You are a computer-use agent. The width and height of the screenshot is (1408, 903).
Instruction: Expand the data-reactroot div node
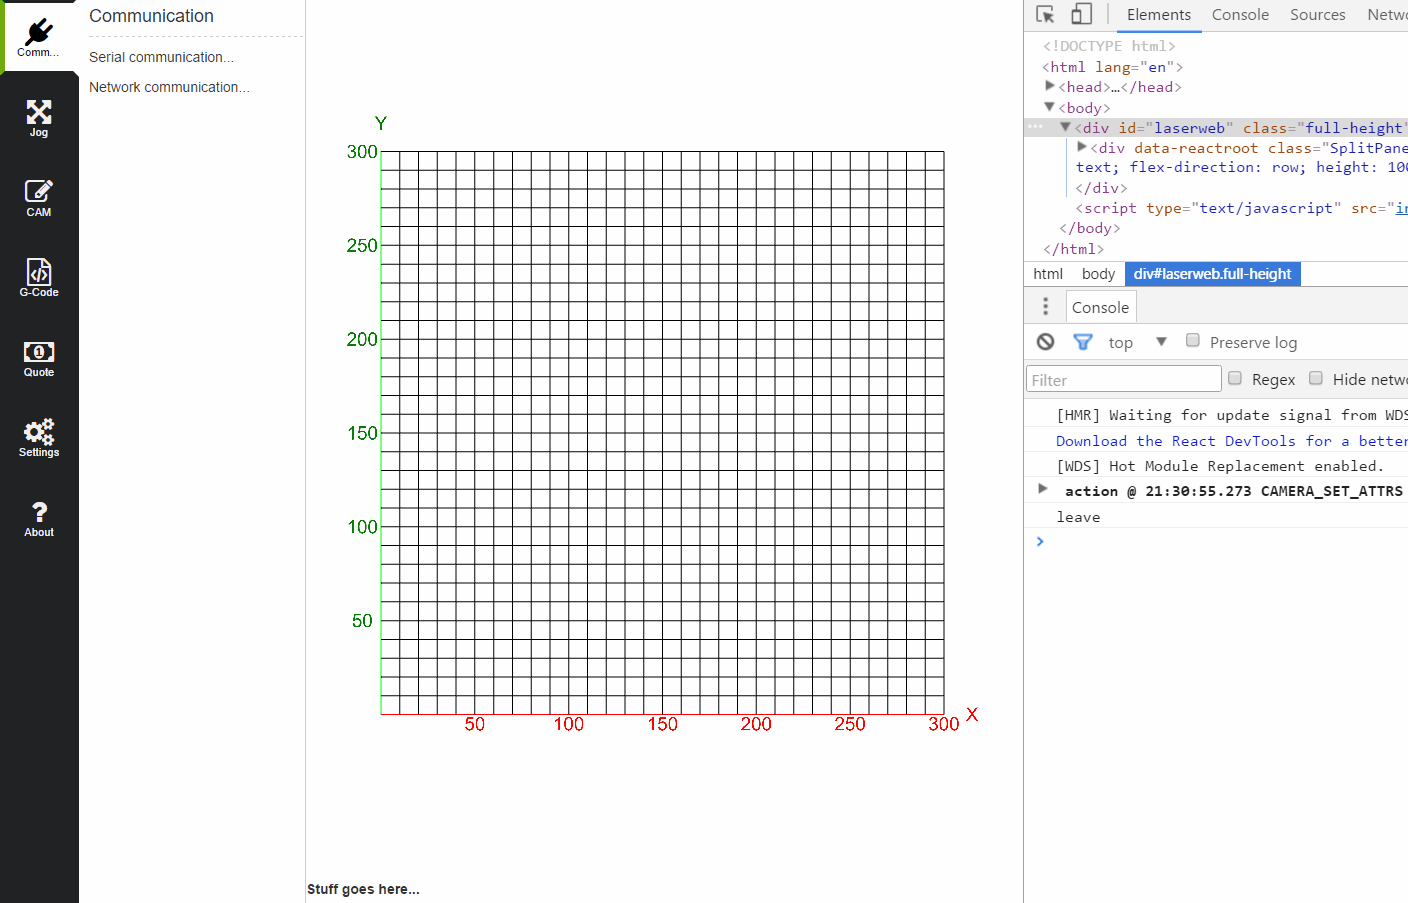[x=1082, y=147]
